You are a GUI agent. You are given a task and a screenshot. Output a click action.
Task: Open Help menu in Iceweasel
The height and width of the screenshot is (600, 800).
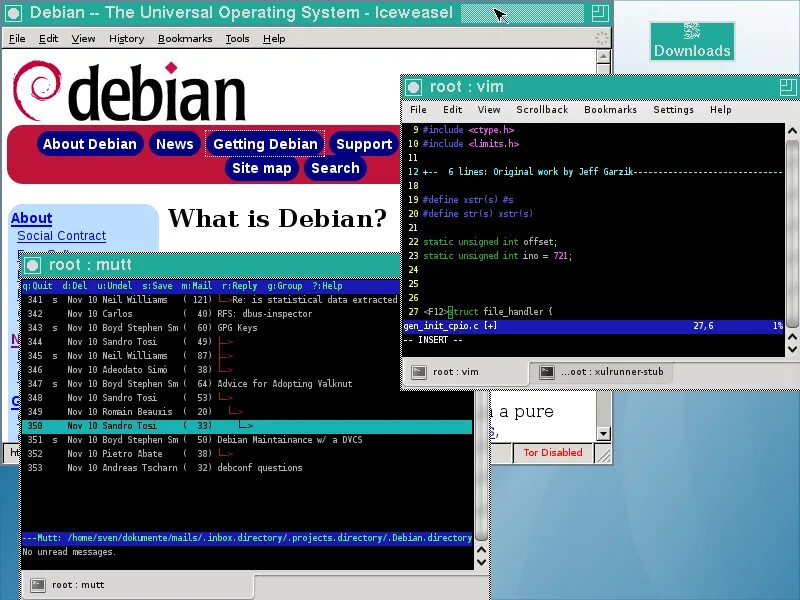point(274,38)
